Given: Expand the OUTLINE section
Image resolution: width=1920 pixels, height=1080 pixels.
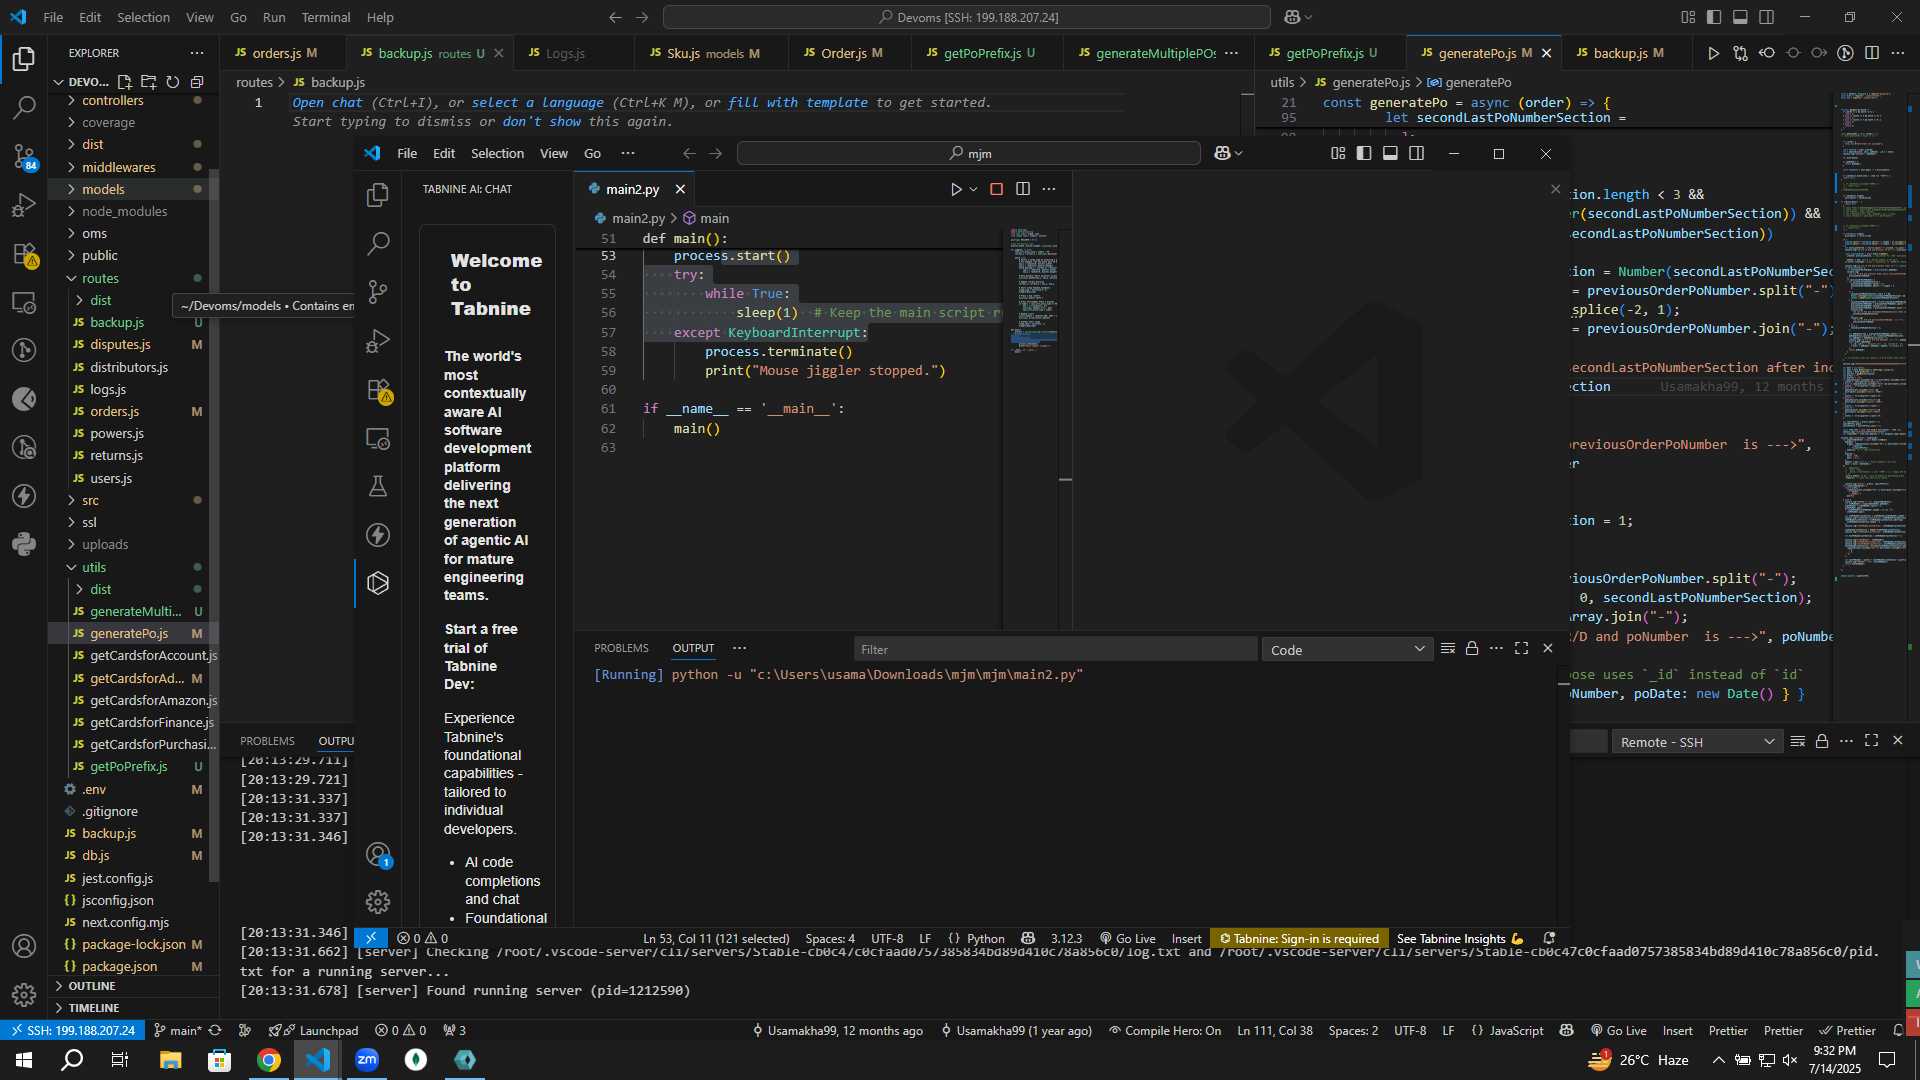Looking at the screenshot, I should point(92,986).
